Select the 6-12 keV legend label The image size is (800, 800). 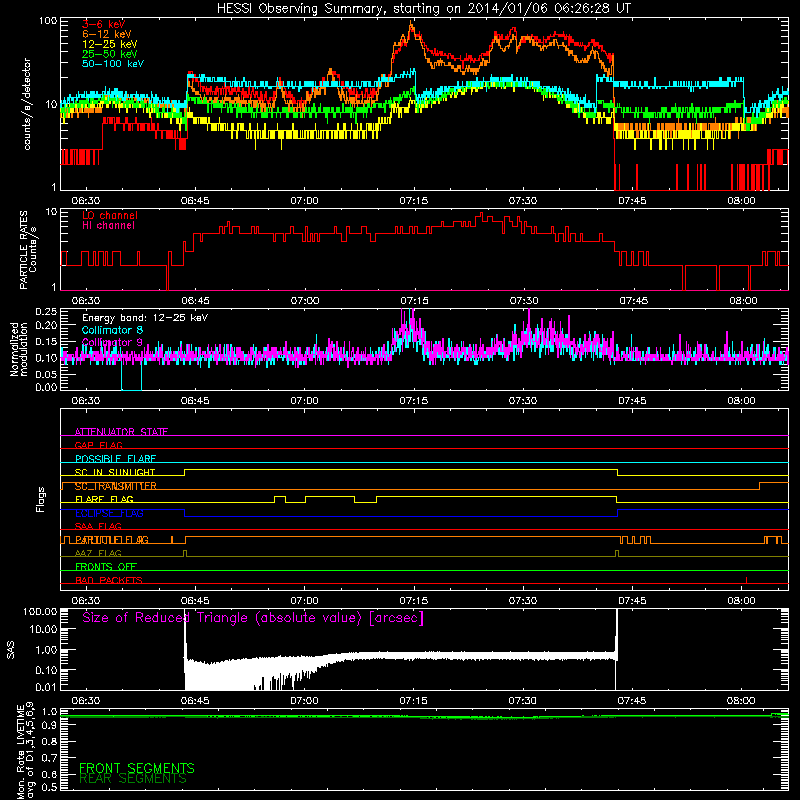tap(107, 34)
